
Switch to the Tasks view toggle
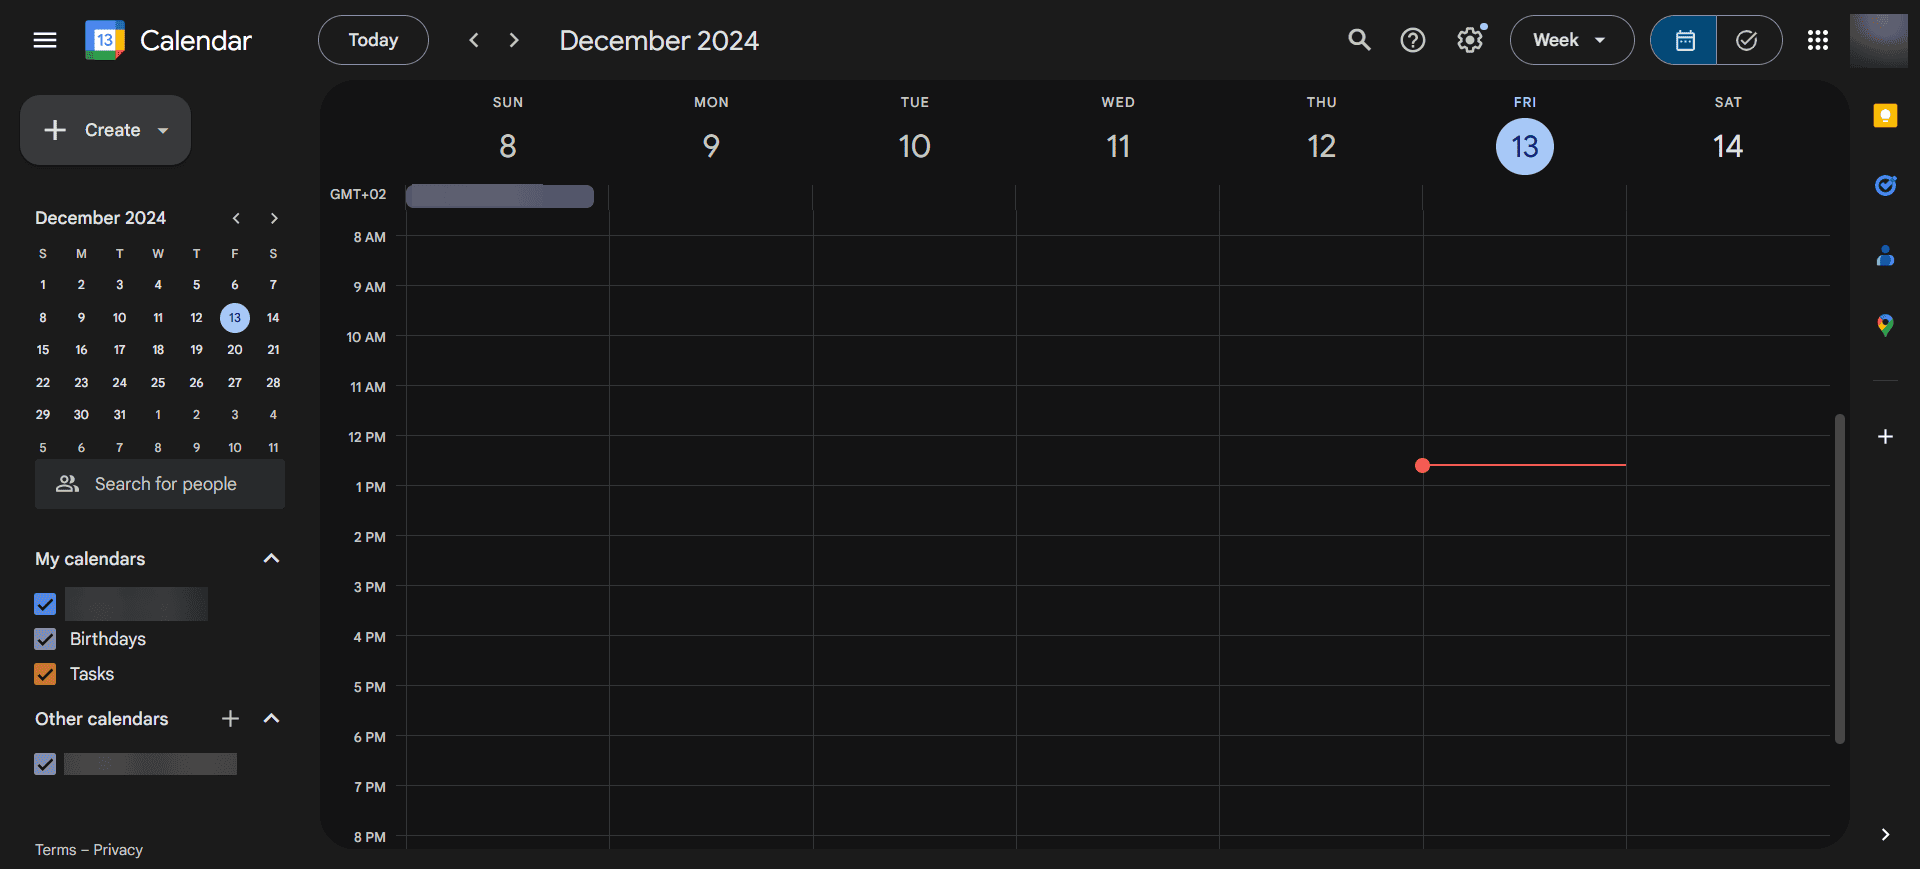point(1748,40)
